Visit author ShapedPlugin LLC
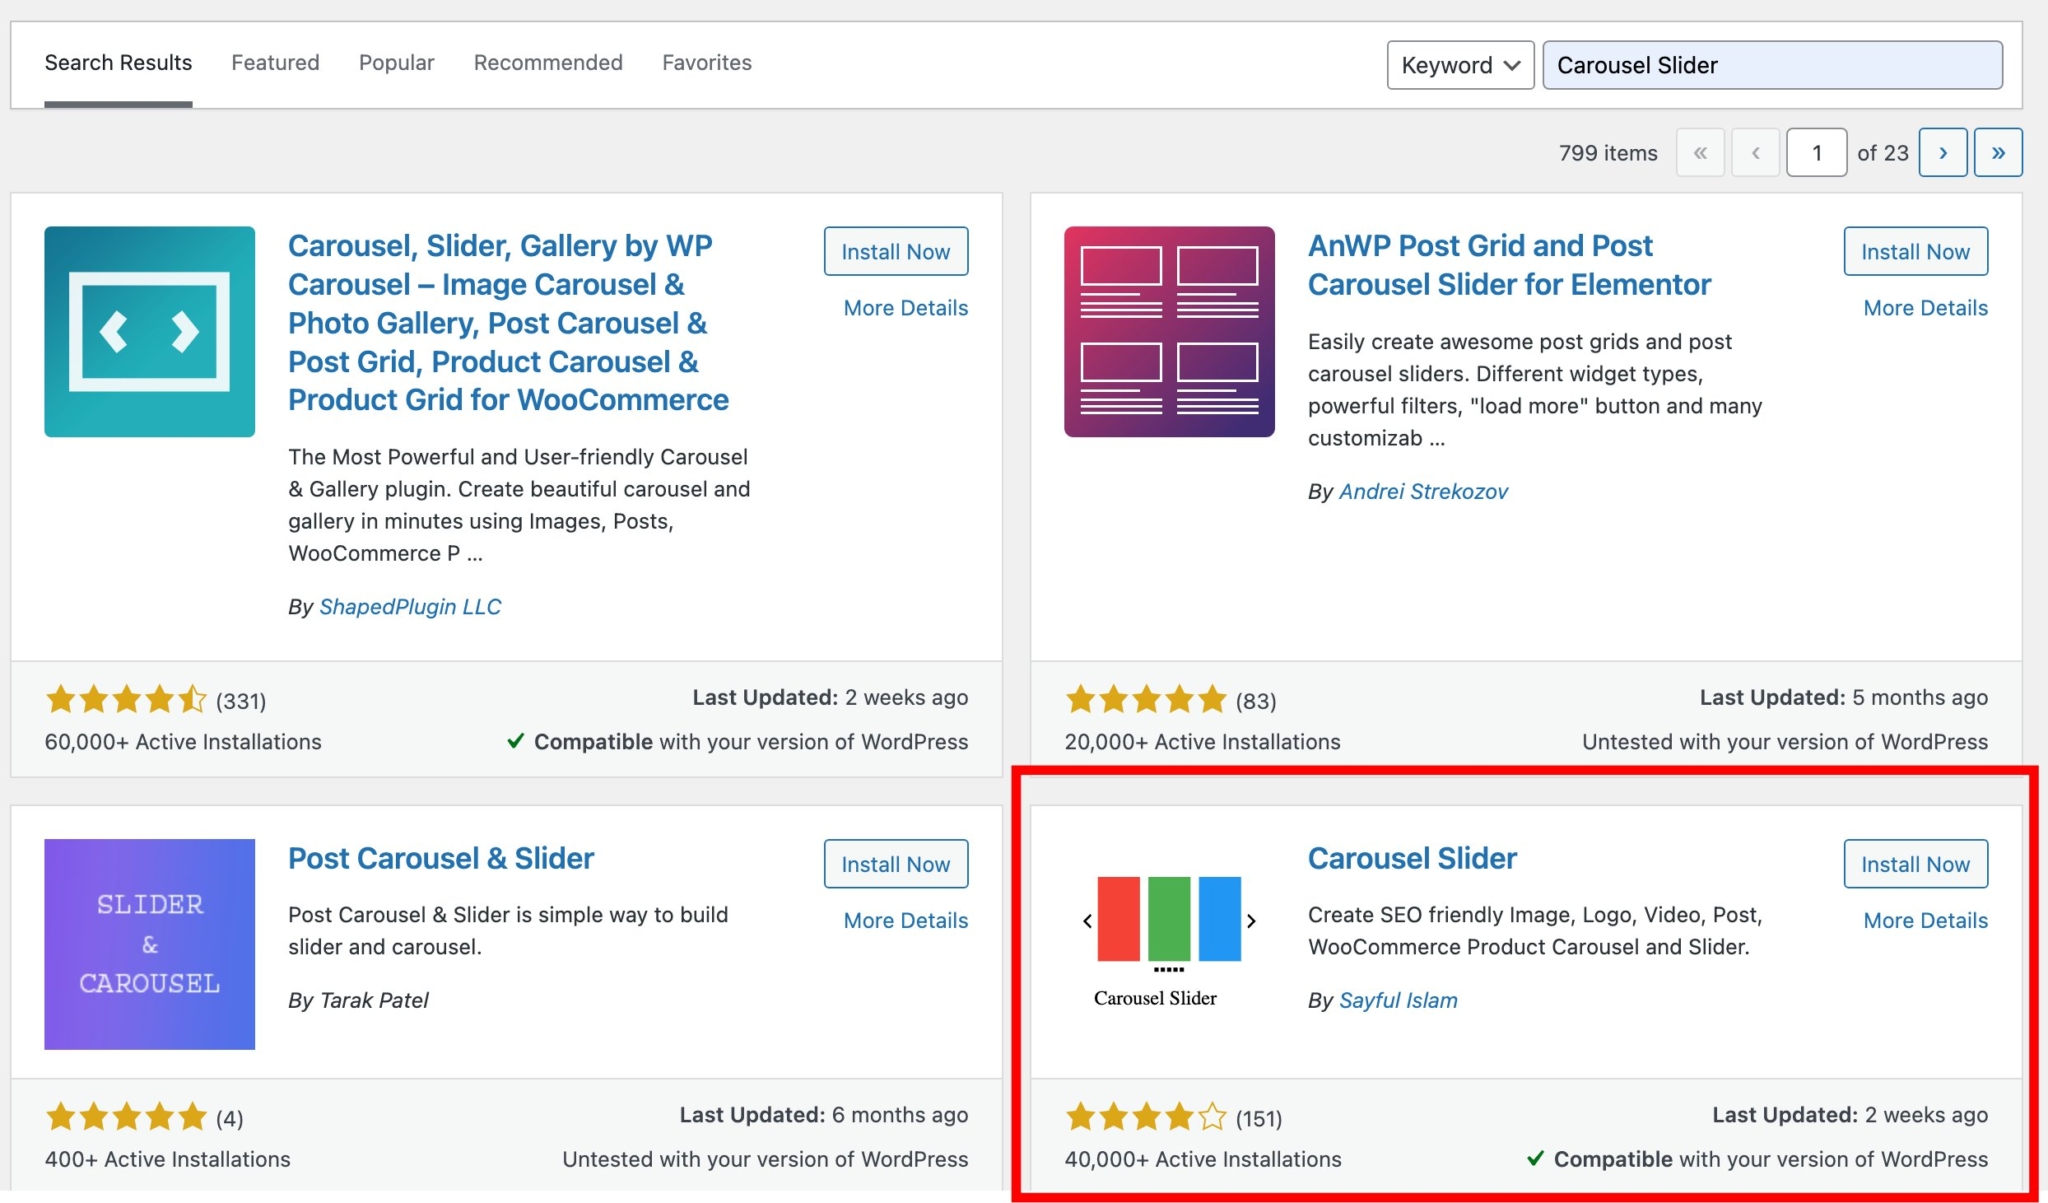The height and width of the screenshot is (1203, 2048). [x=410, y=607]
